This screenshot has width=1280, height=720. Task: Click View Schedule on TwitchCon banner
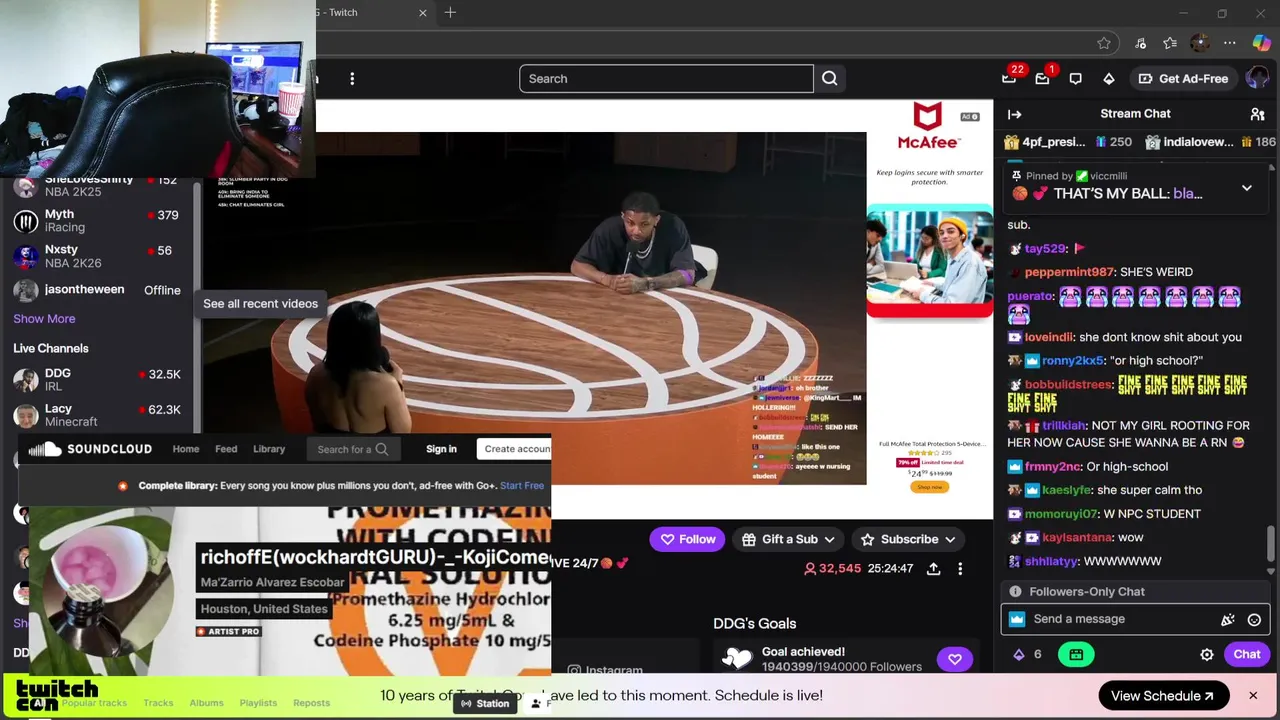1162,696
